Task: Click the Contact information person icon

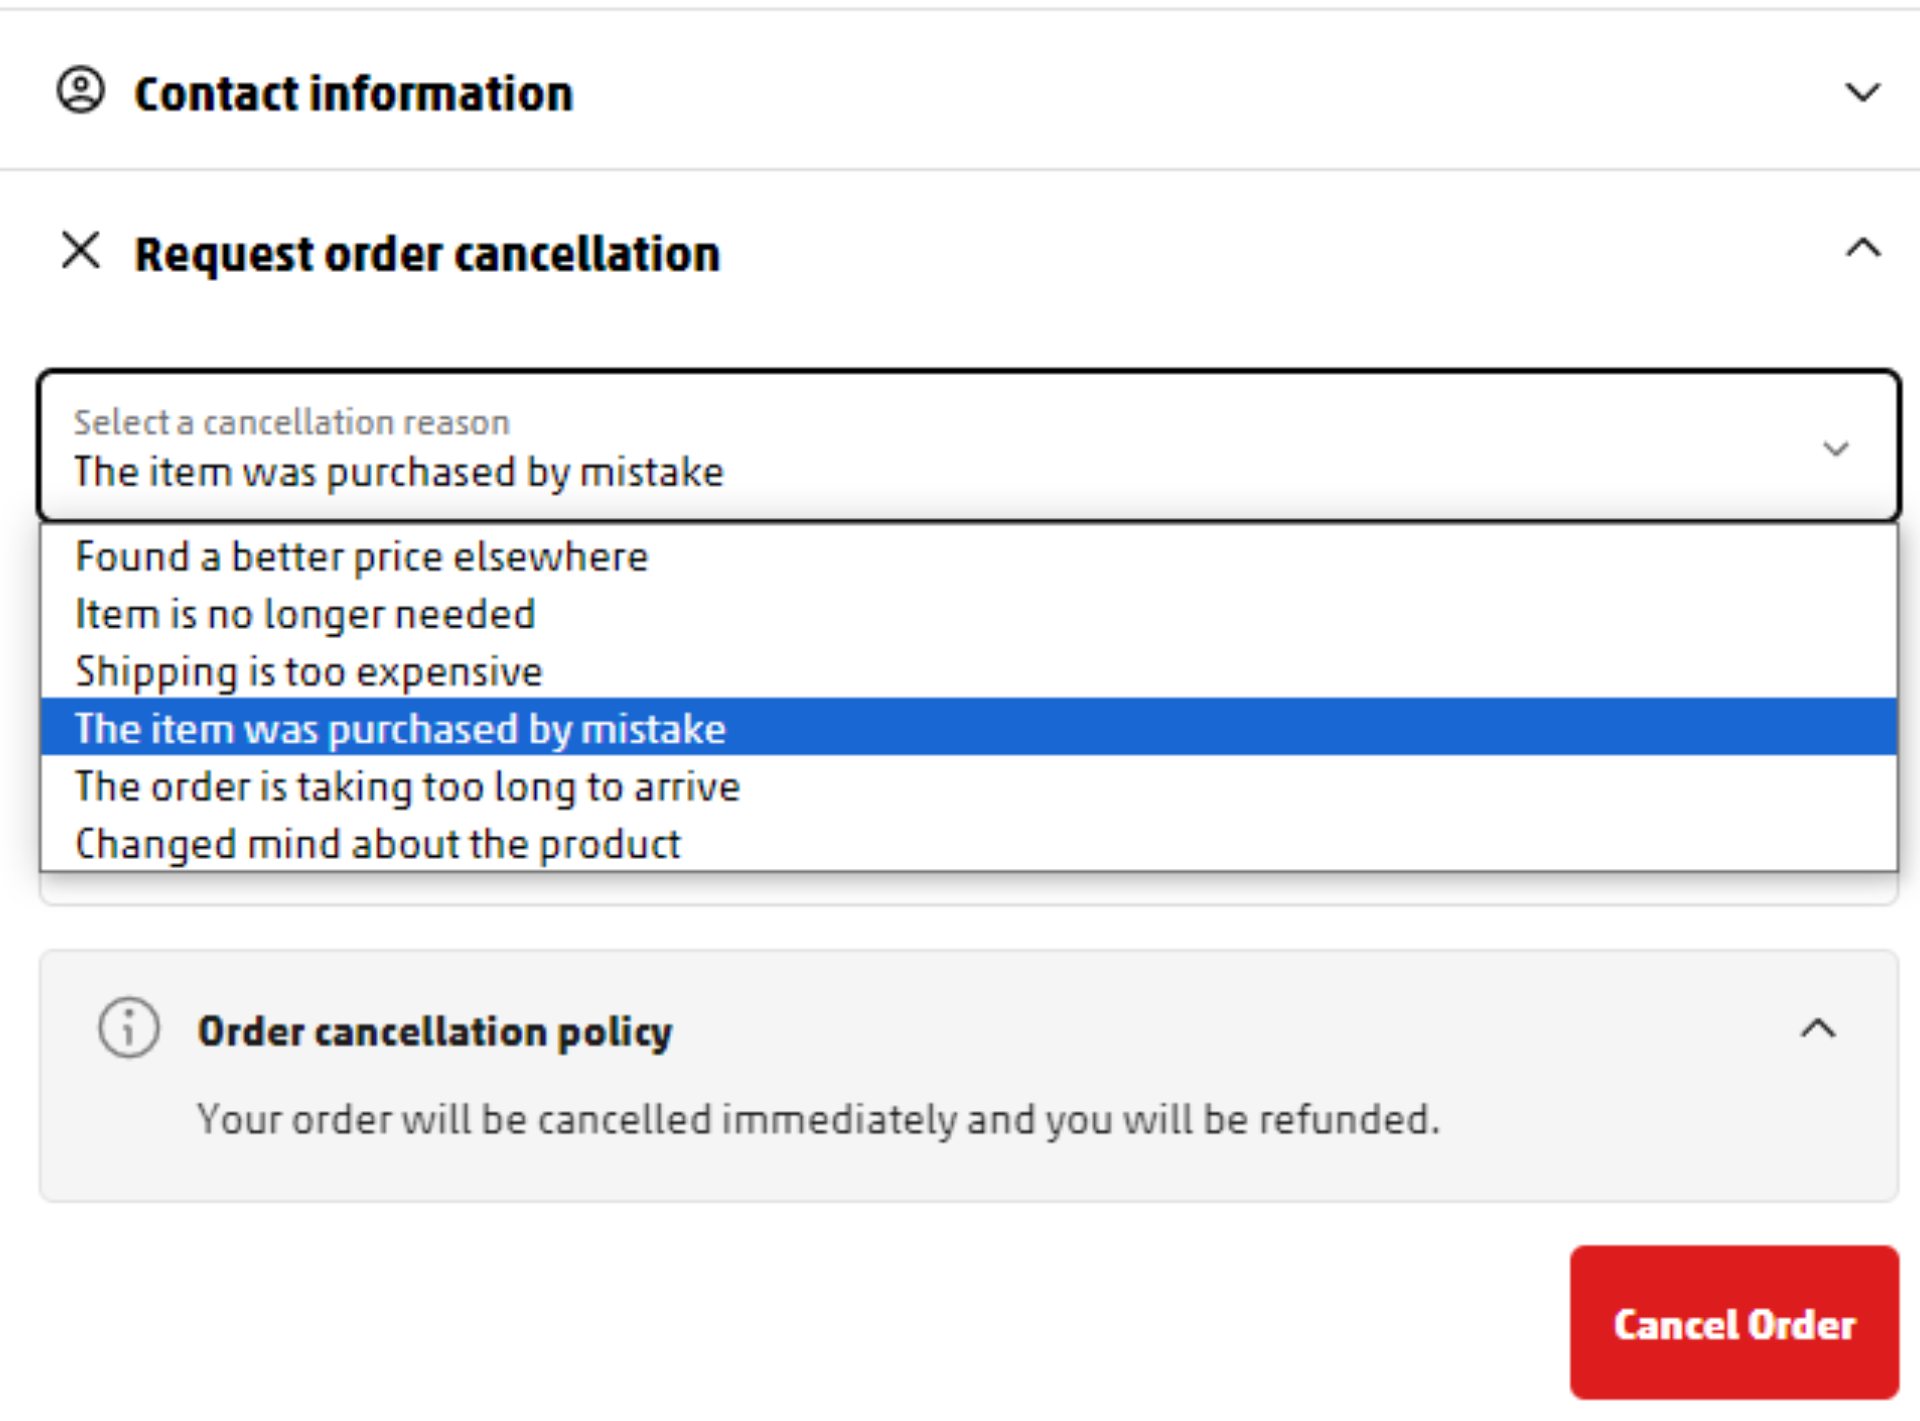Action: (81, 91)
